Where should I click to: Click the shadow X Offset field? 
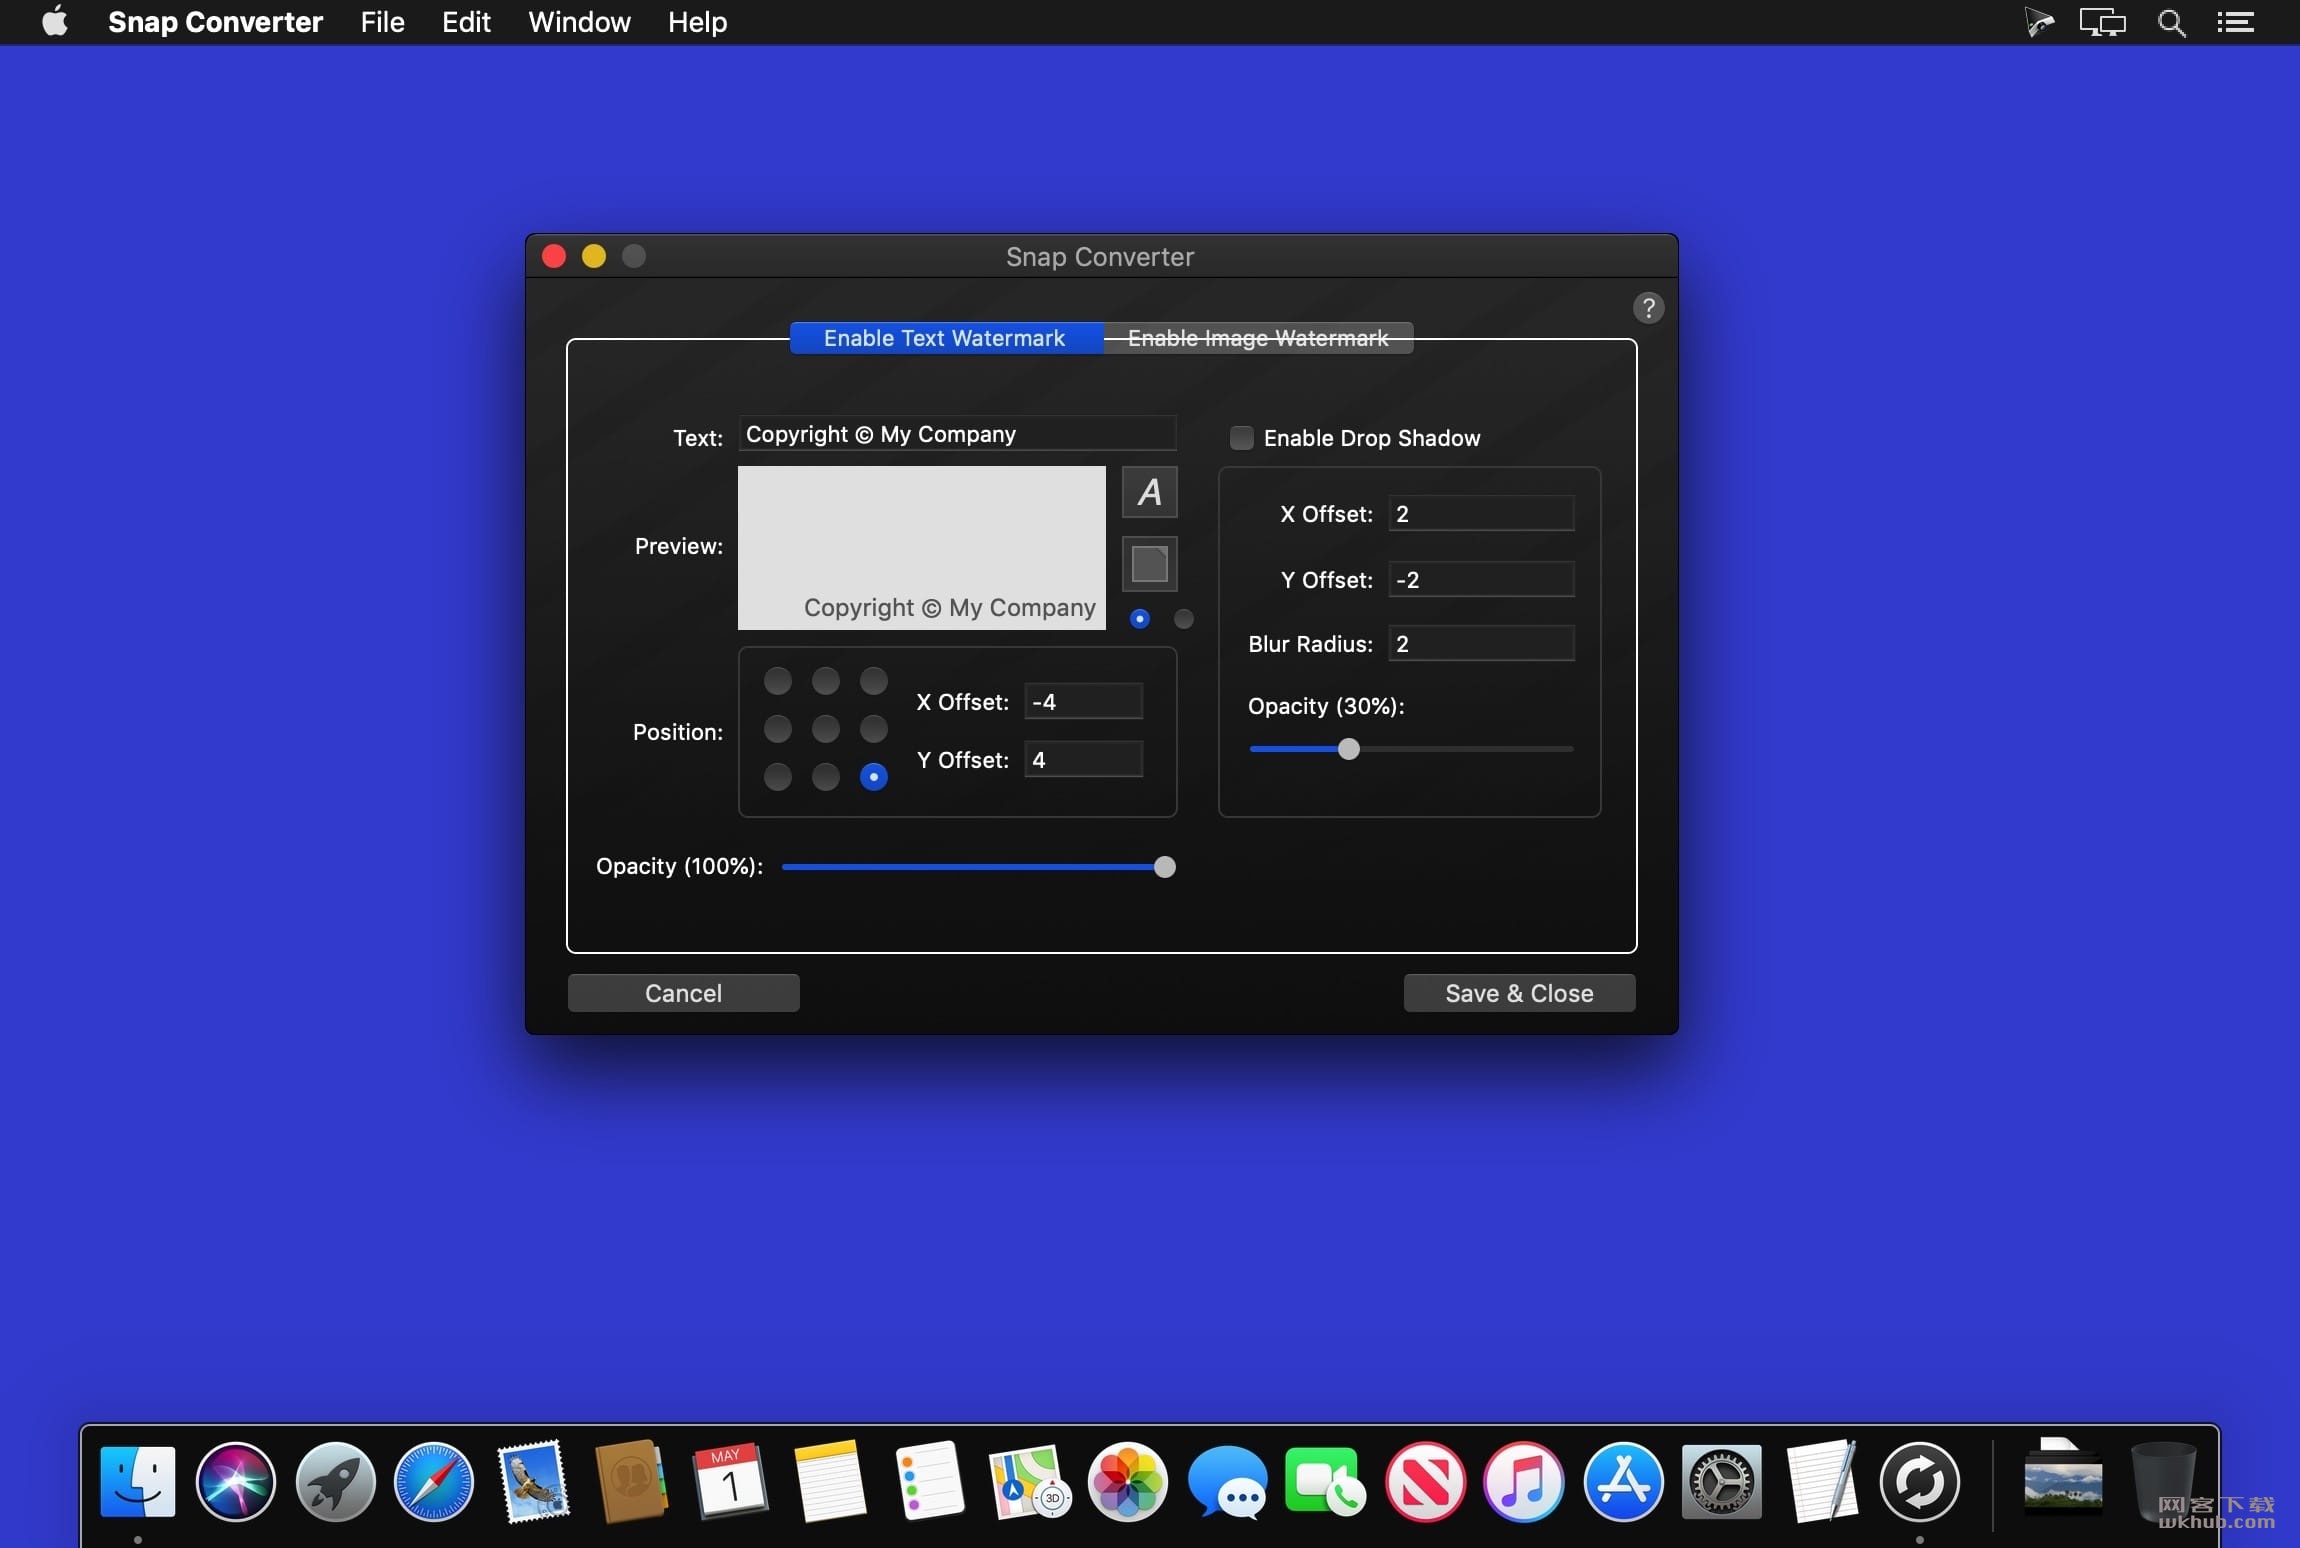point(1481,513)
